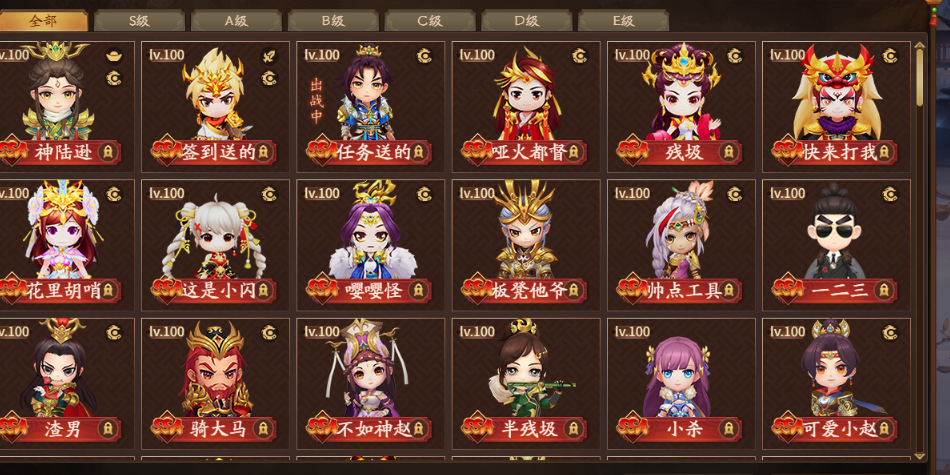Click the scrollbar up arrow
This screenshot has width=950, height=475.
[919, 45]
